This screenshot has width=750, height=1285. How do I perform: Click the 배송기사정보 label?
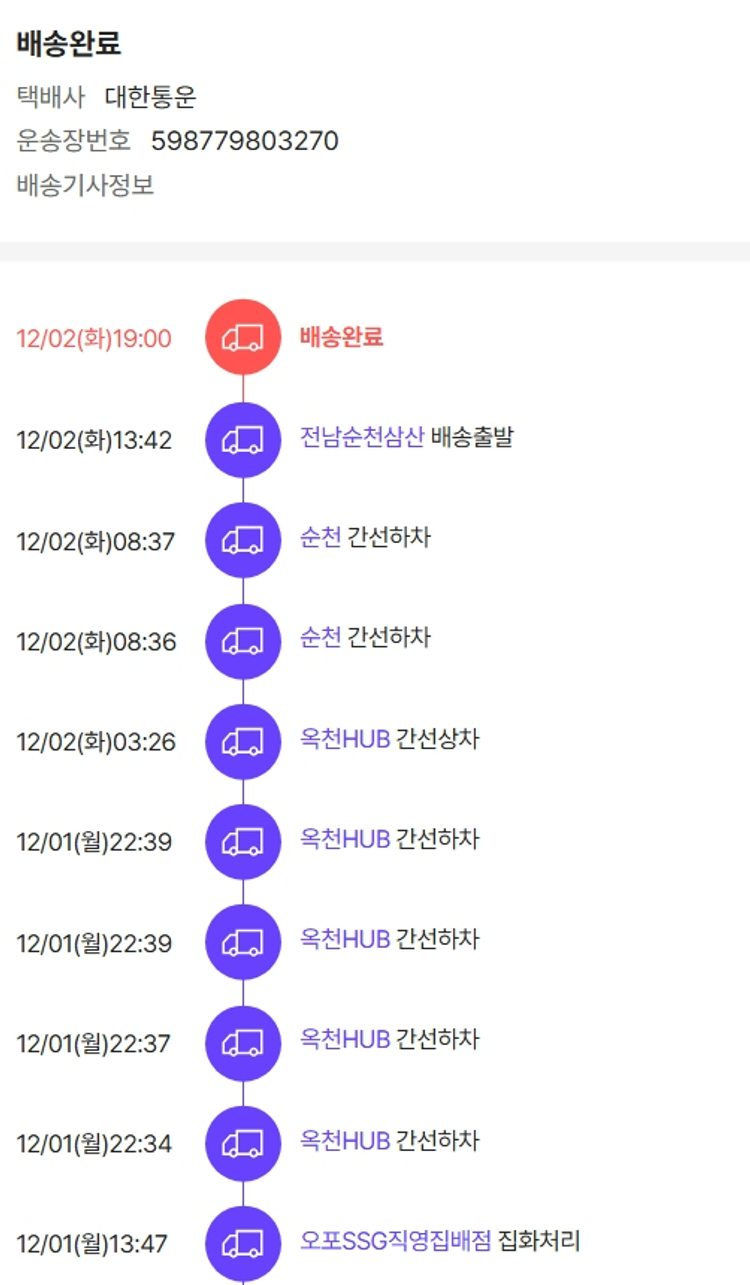pyautogui.click(x=85, y=185)
